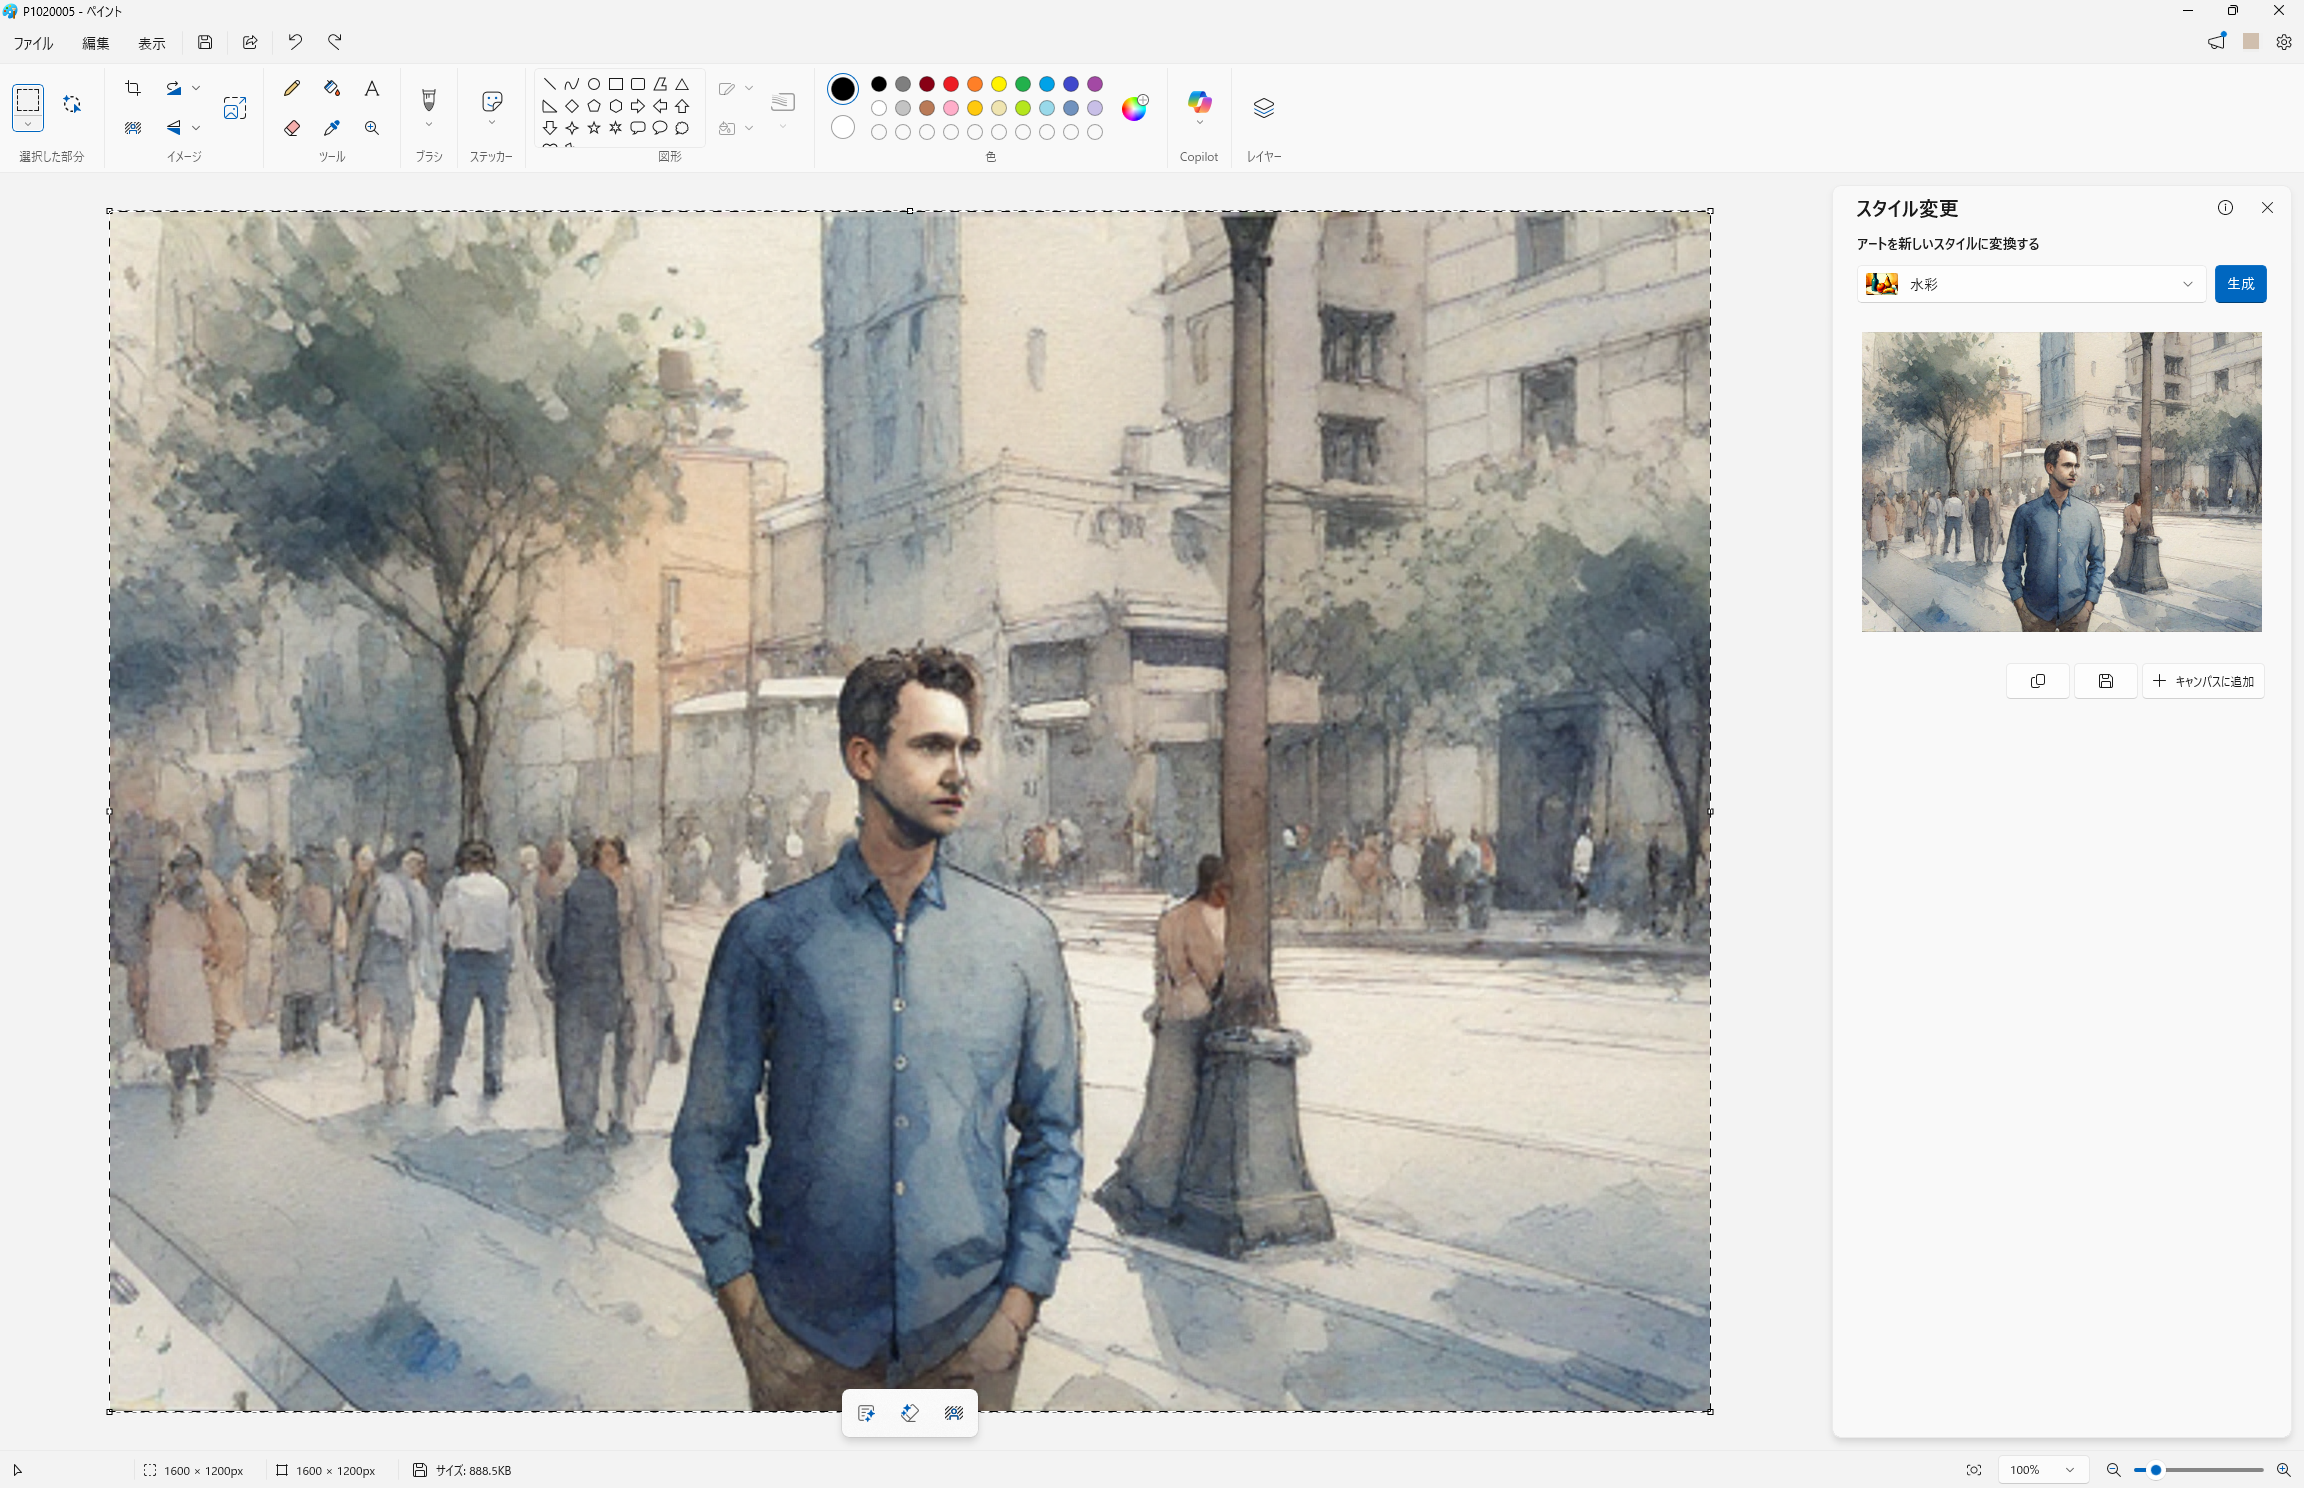
Task: Click the Text tool icon
Action: [371, 89]
